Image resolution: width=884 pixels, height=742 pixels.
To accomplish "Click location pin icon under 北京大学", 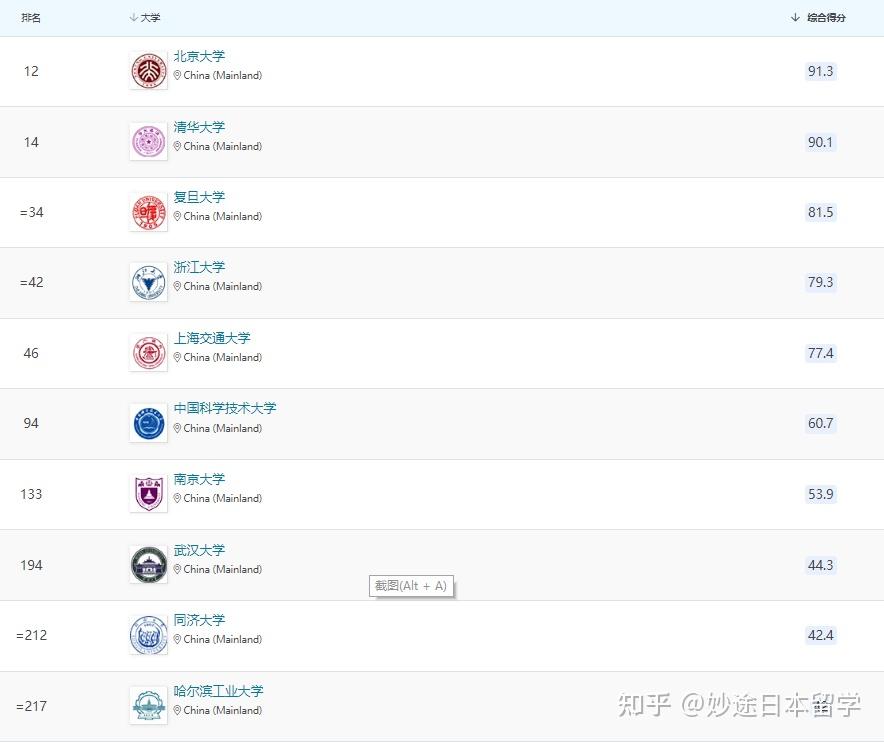I will (177, 75).
